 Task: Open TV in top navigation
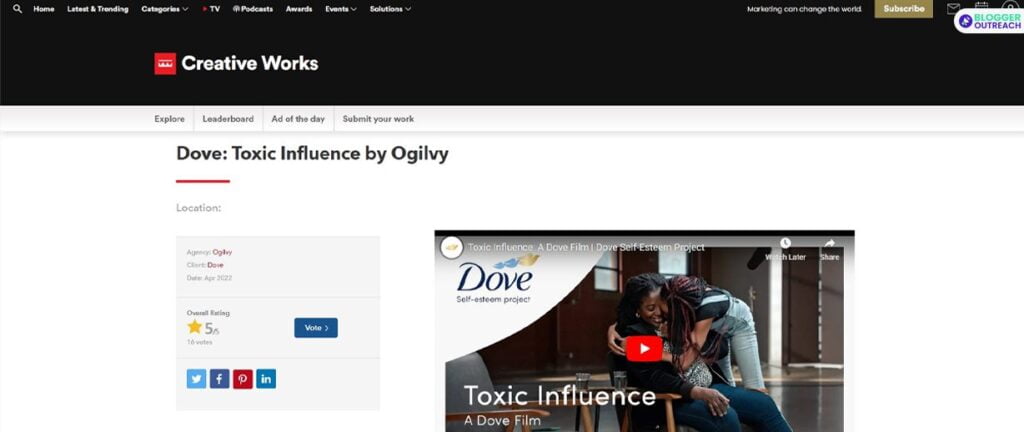(211, 9)
